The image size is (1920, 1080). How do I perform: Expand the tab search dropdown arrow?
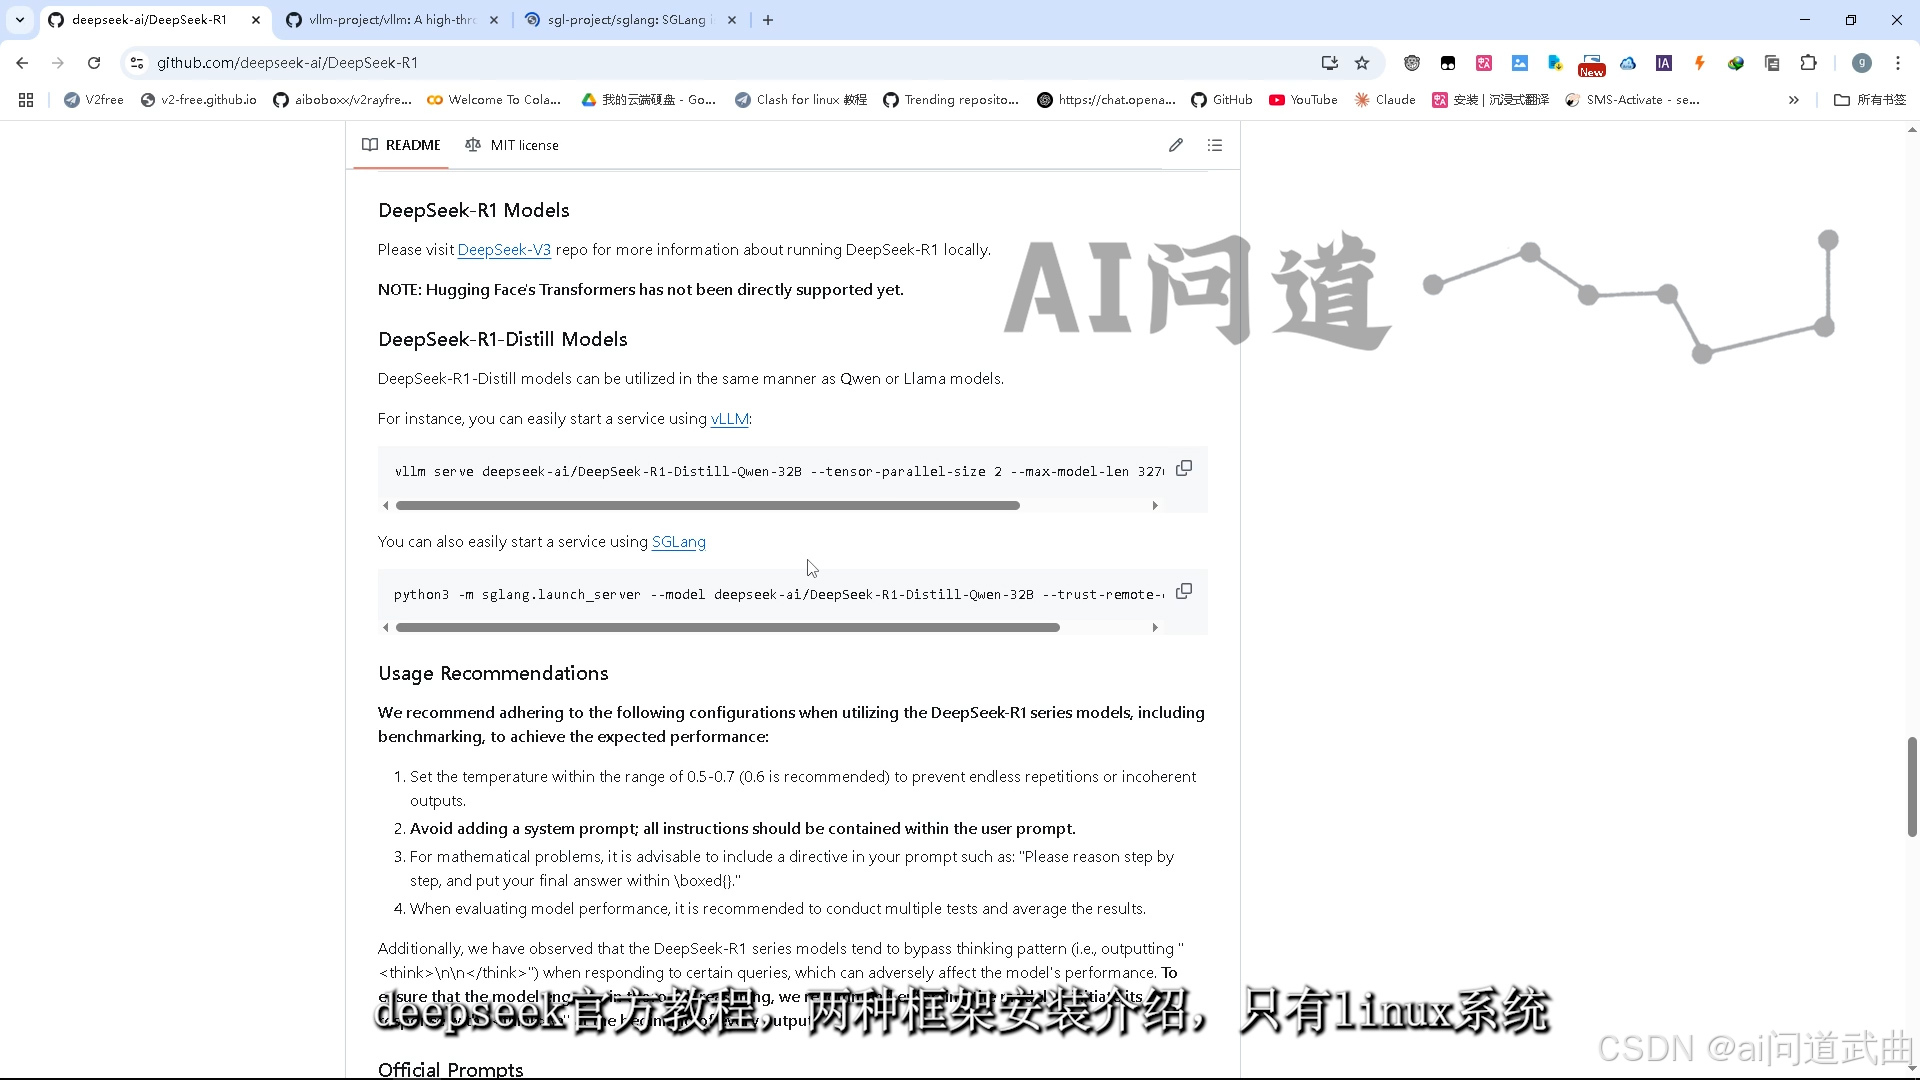tap(20, 20)
